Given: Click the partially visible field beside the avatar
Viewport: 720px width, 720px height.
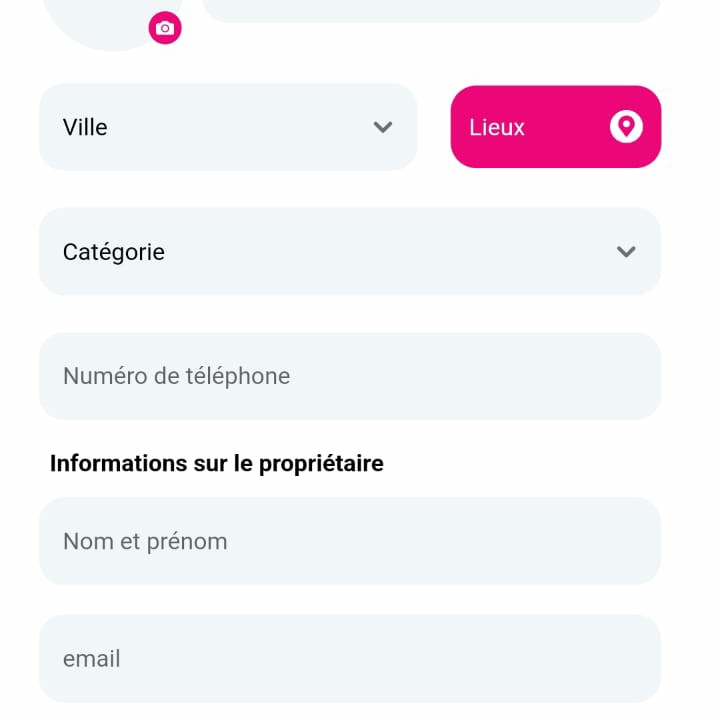Looking at the screenshot, I should tap(432, 10).
